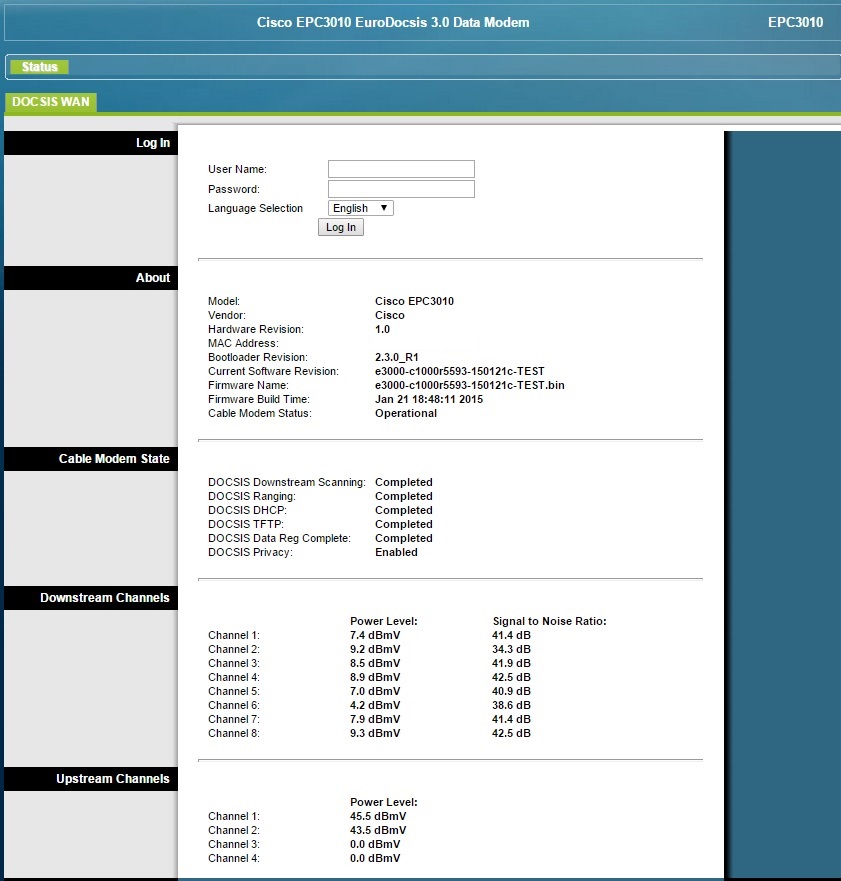The width and height of the screenshot is (841, 881).
Task: Click the model value Cisco EPC3010
Action: [x=415, y=301]
